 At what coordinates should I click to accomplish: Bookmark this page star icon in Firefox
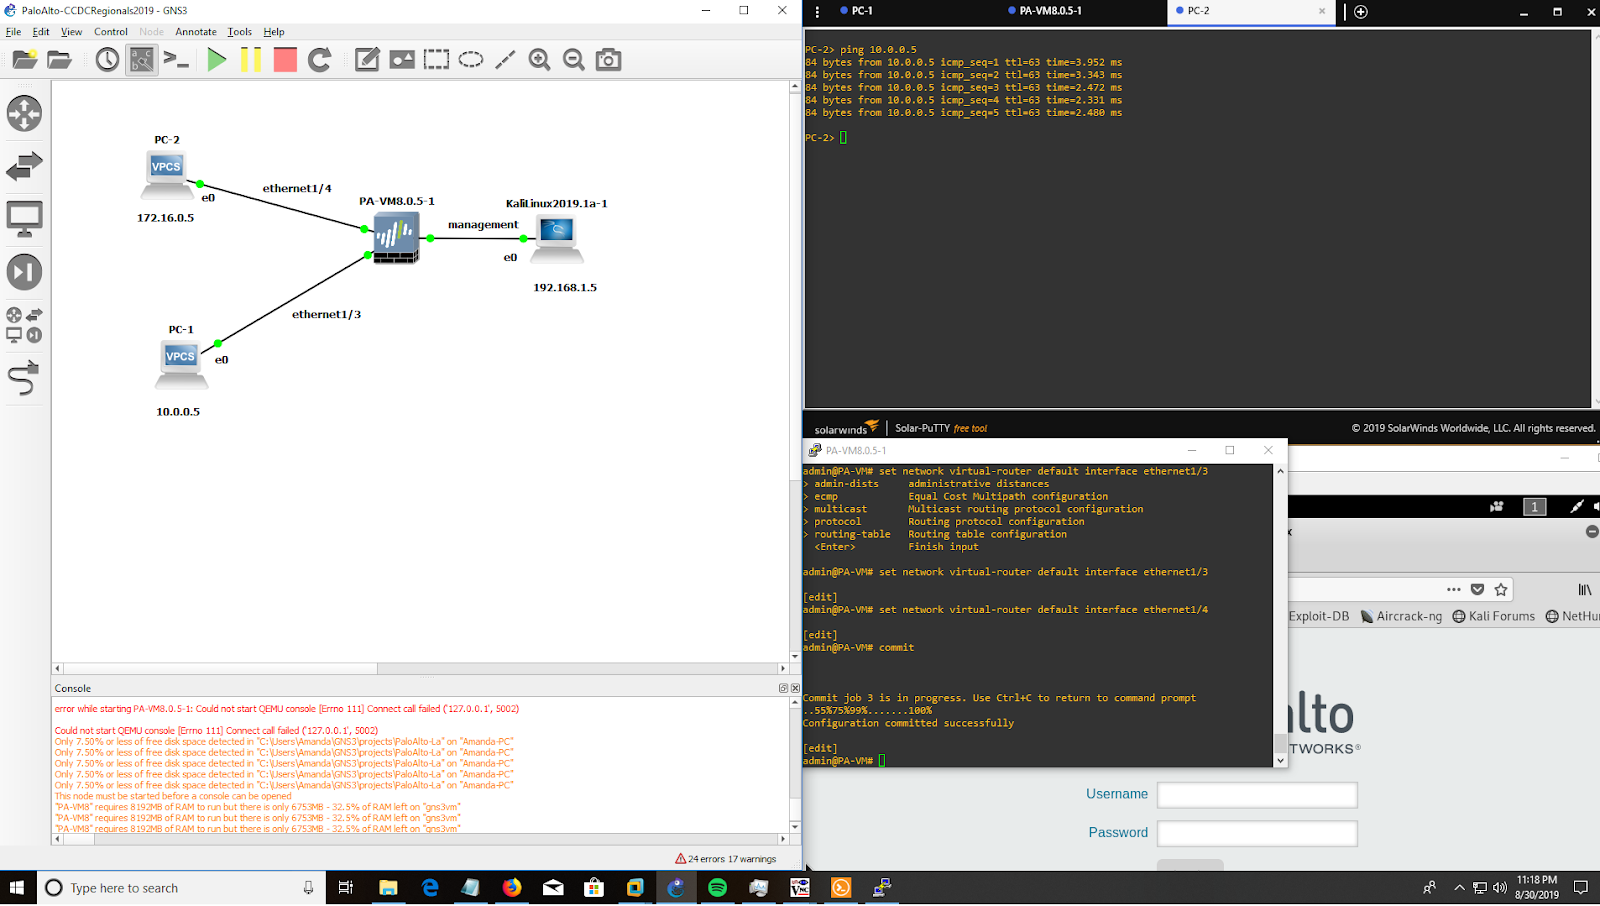[1501, 590]
